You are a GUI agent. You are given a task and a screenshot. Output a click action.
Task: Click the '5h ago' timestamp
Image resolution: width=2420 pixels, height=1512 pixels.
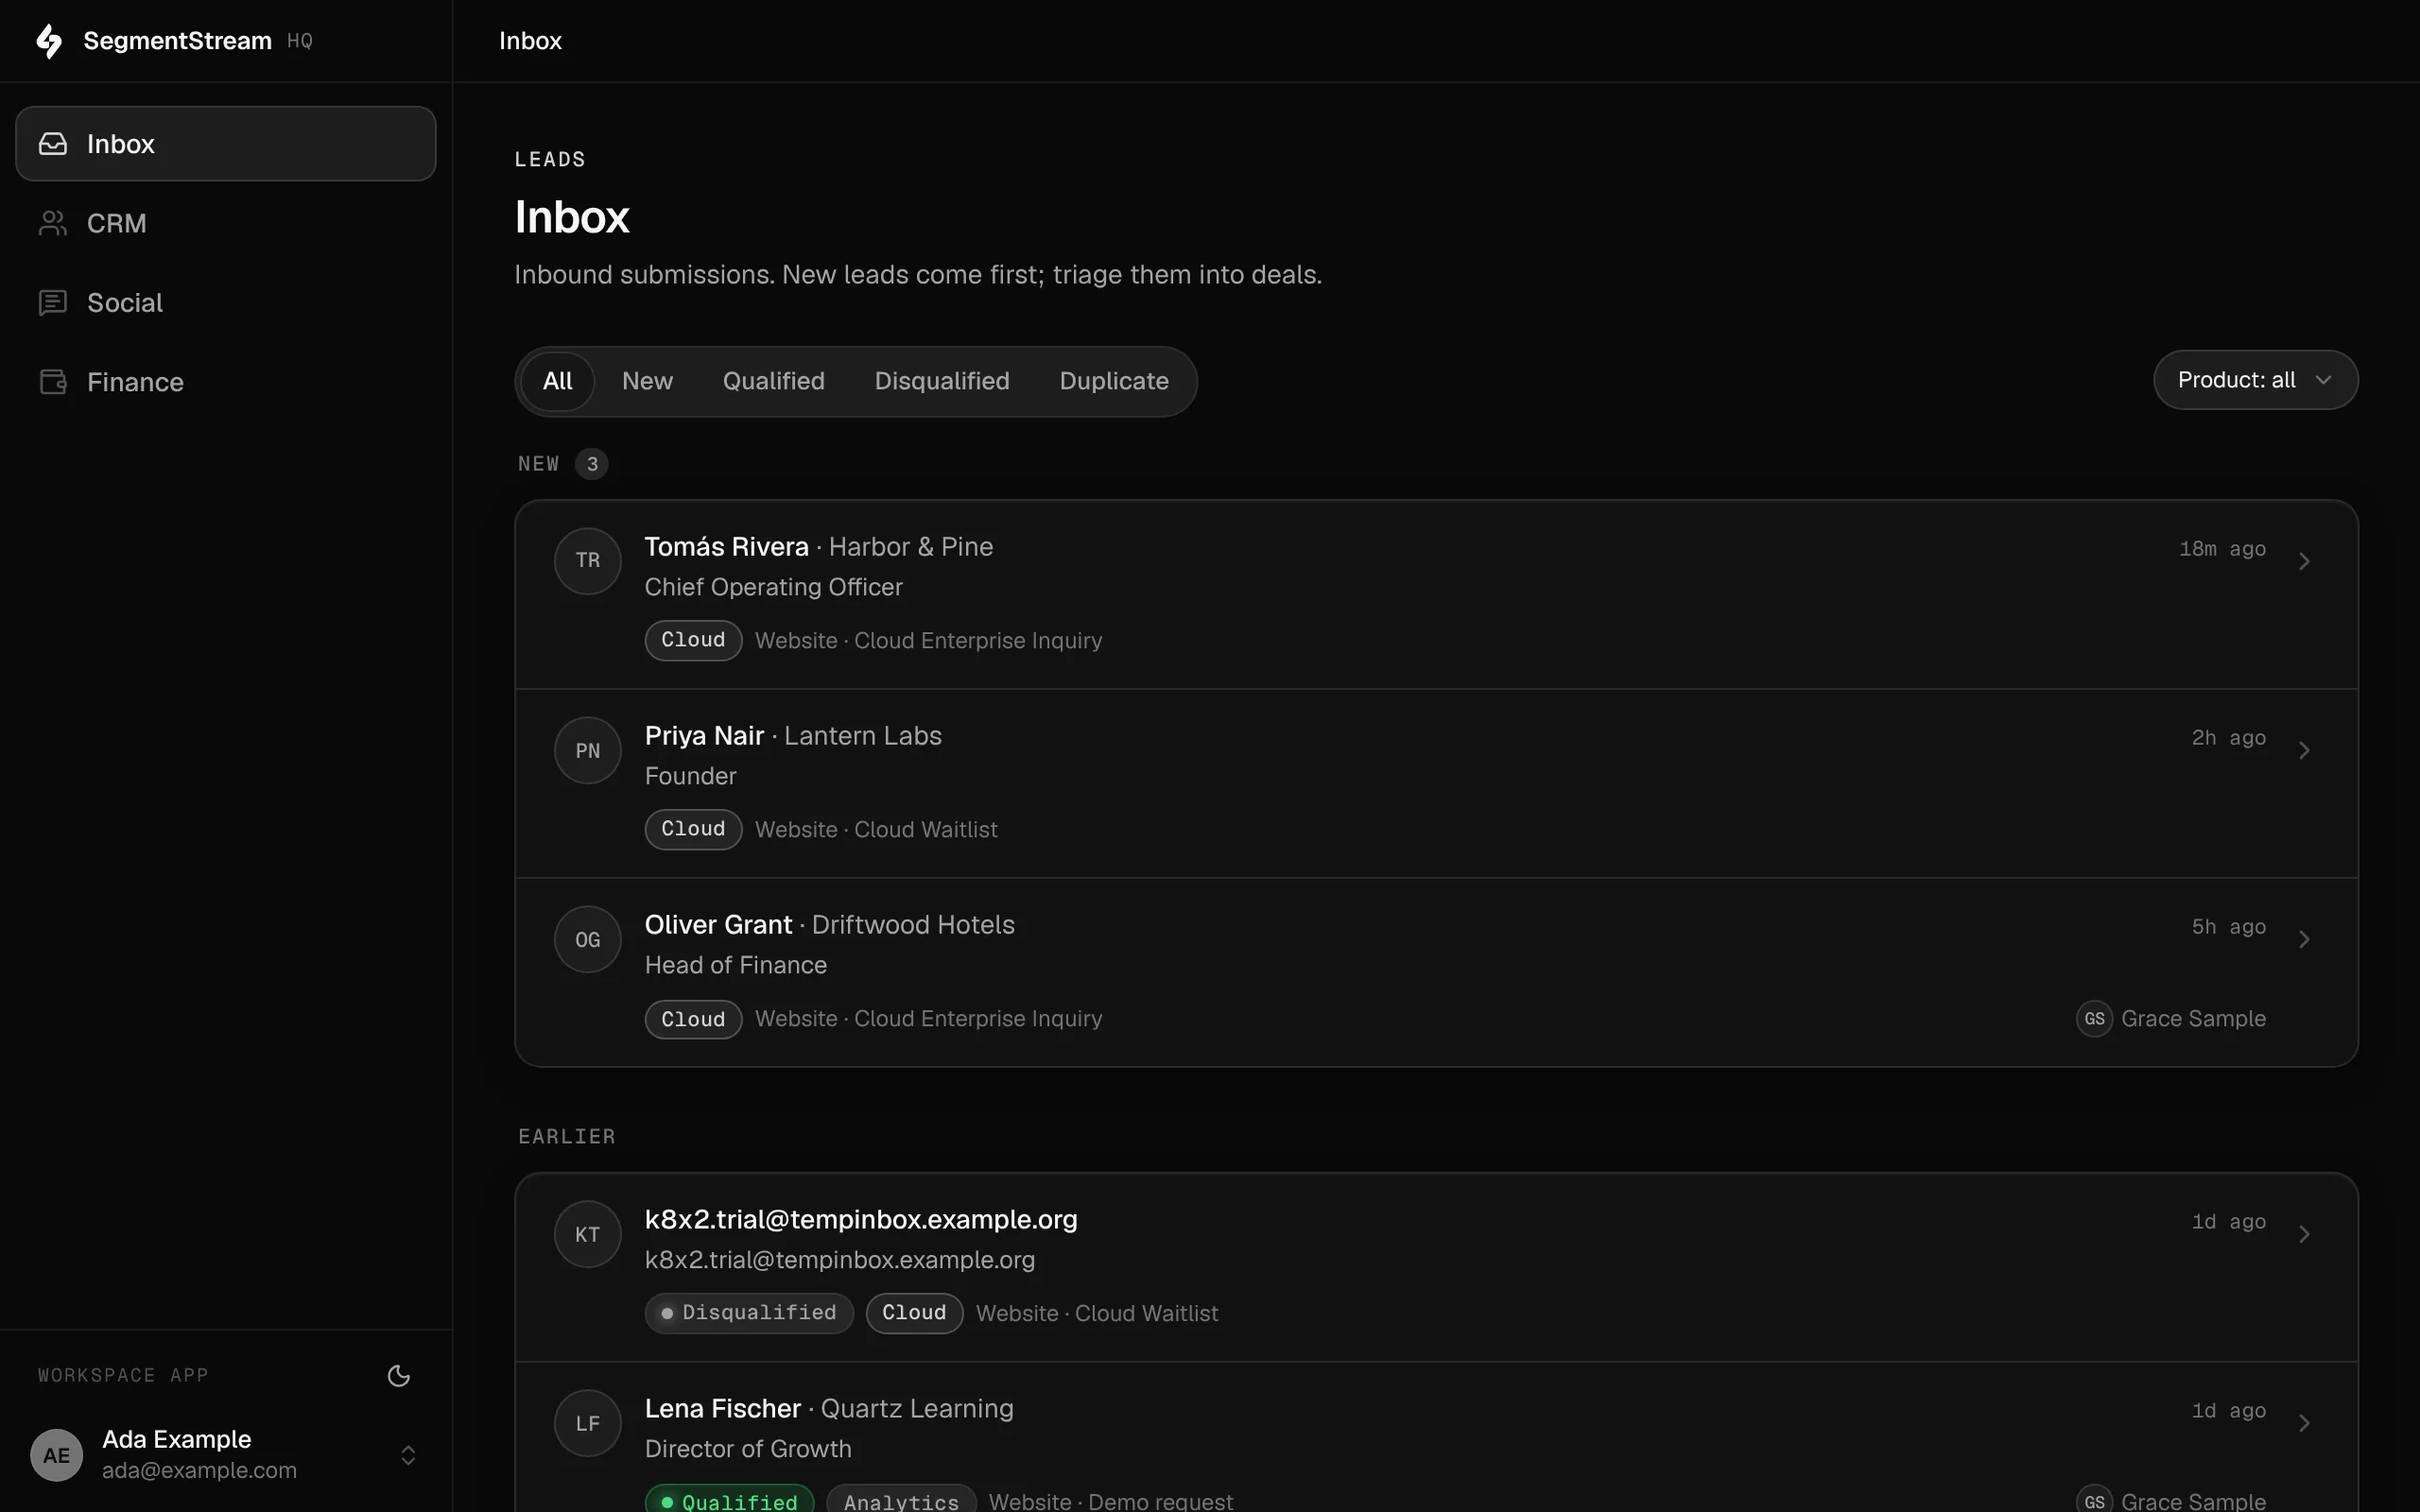[x=2228, y=927]
